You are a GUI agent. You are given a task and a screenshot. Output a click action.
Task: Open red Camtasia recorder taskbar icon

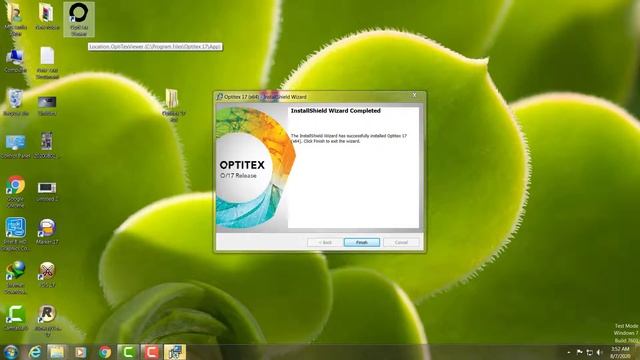tap(151, 352)
